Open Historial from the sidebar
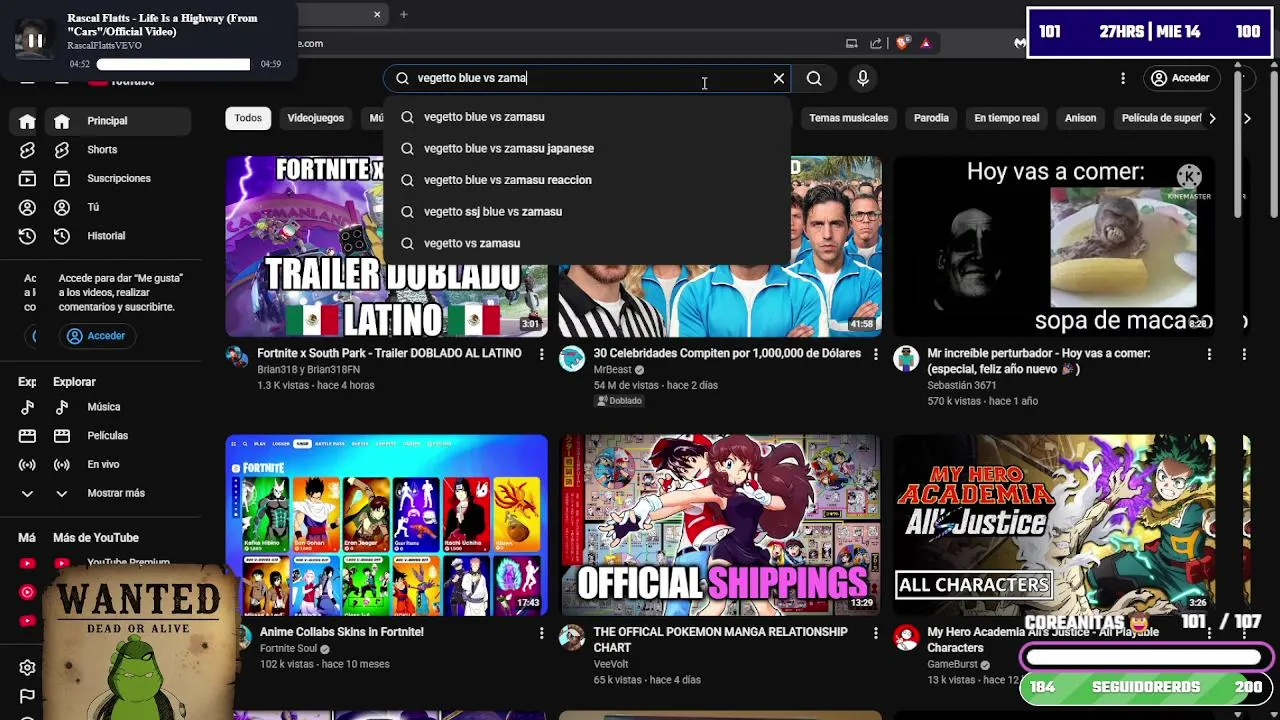The height and width of the screenshot is (720, 1280). [118, 236]
